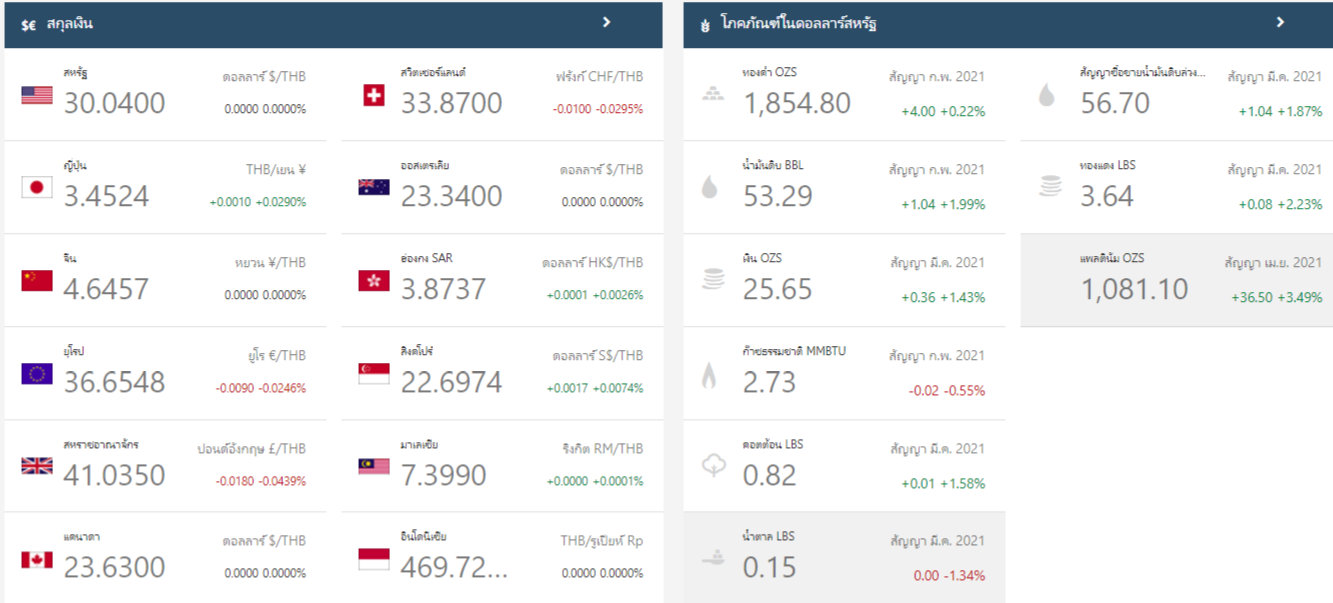Image resolution: width=1333 pixels, height=603 pixels.
Task: Open the British pound 41.0350 rate
Action: [114, 475]
